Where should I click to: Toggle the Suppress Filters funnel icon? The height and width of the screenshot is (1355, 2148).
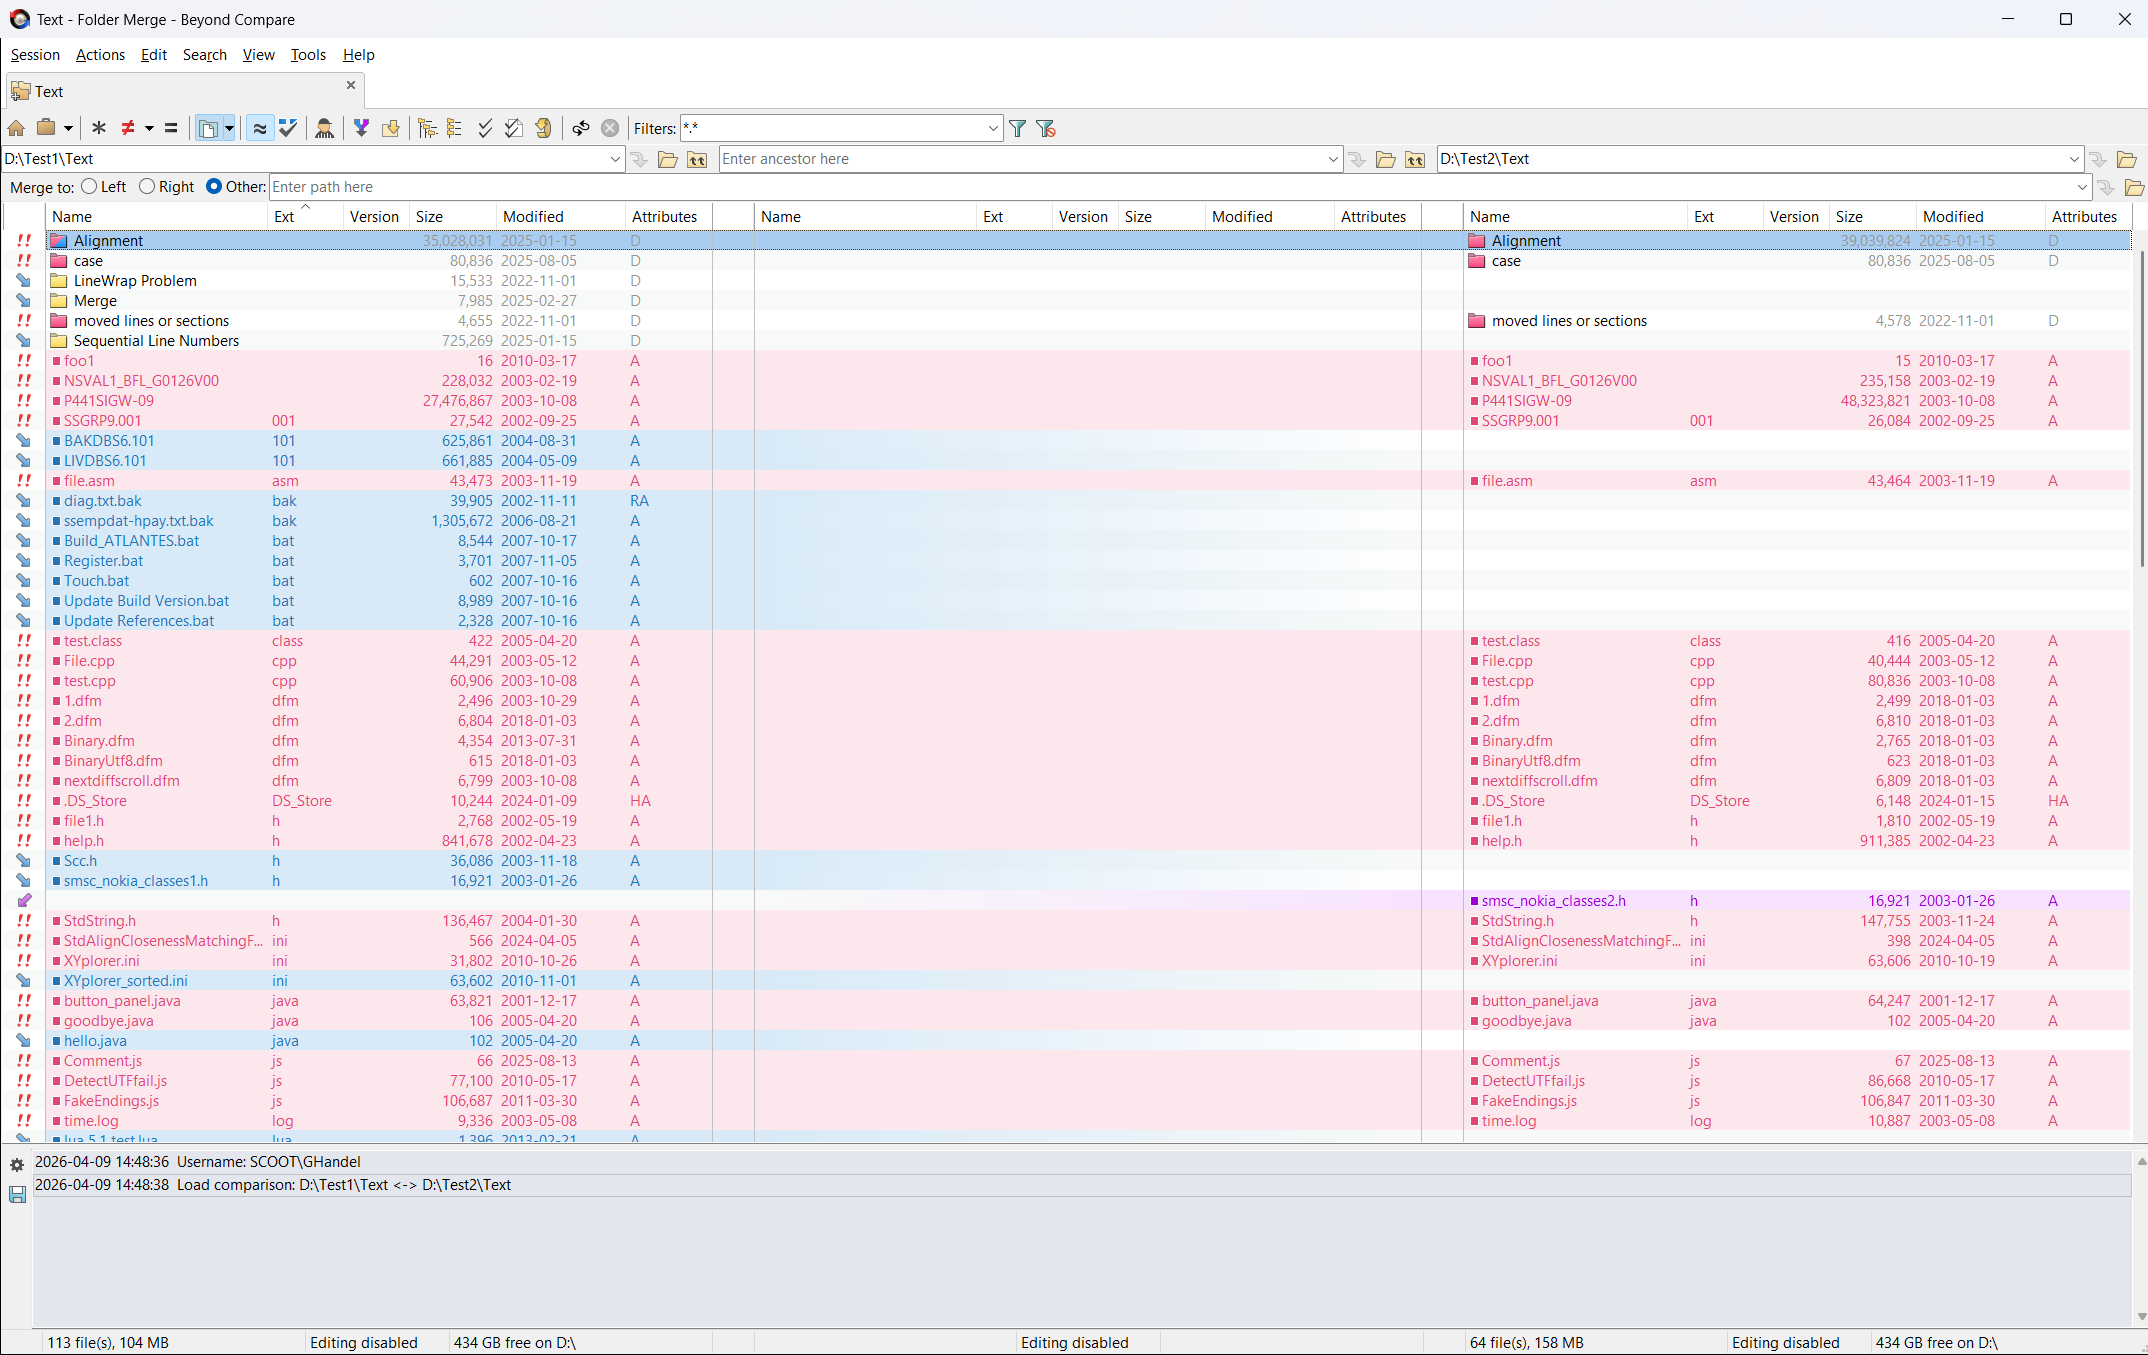coord(1046,128)
